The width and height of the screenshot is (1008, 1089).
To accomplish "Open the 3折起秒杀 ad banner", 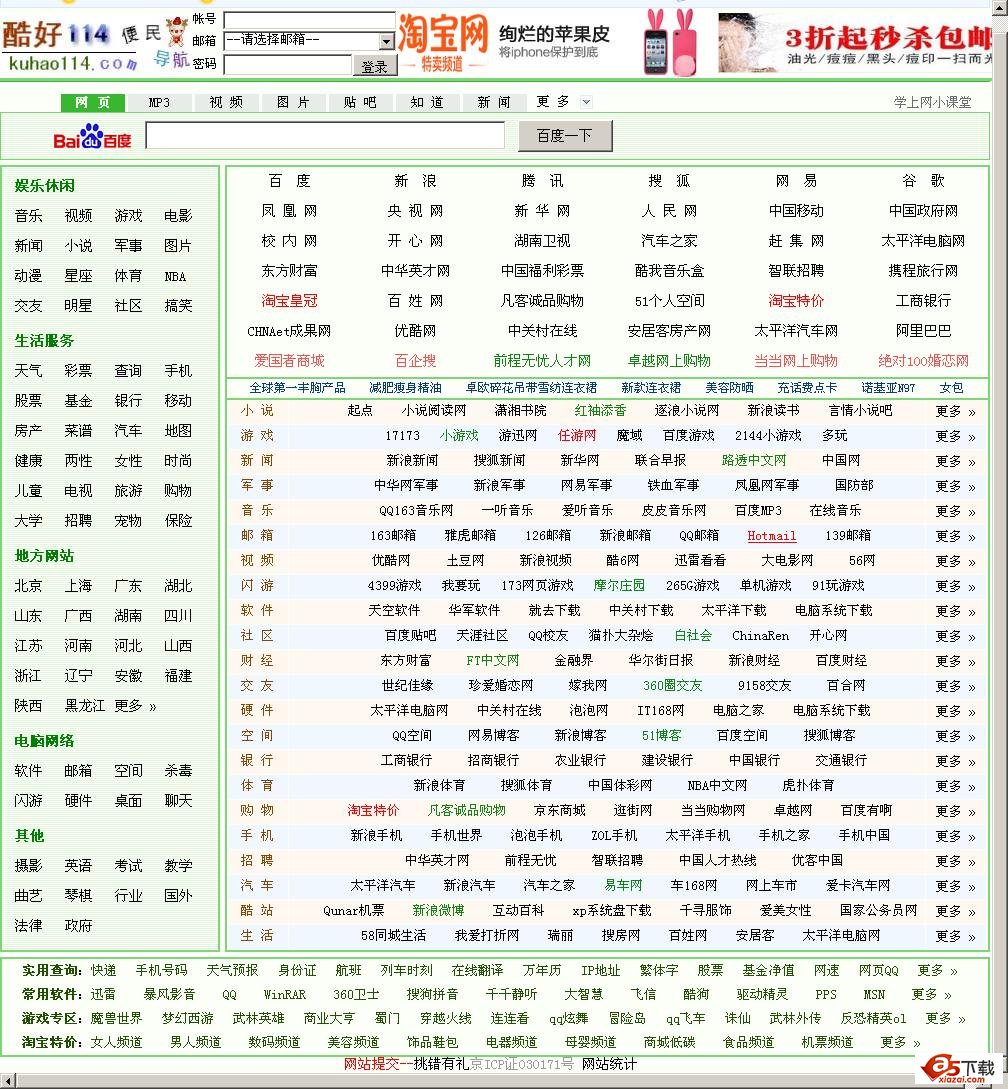I will pos(854,42).
